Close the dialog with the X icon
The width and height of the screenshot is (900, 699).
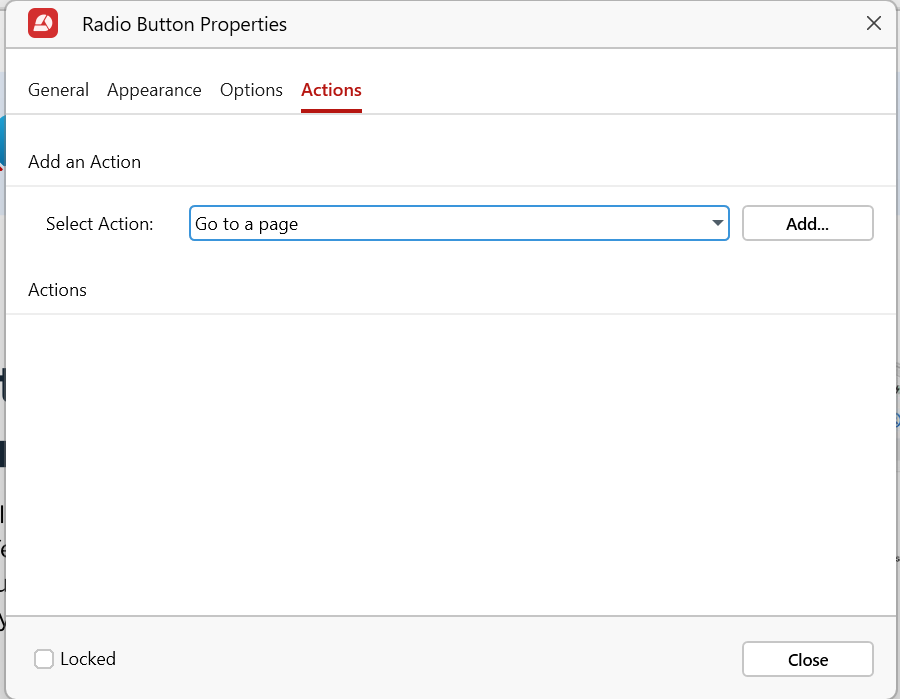pos(873,24)
